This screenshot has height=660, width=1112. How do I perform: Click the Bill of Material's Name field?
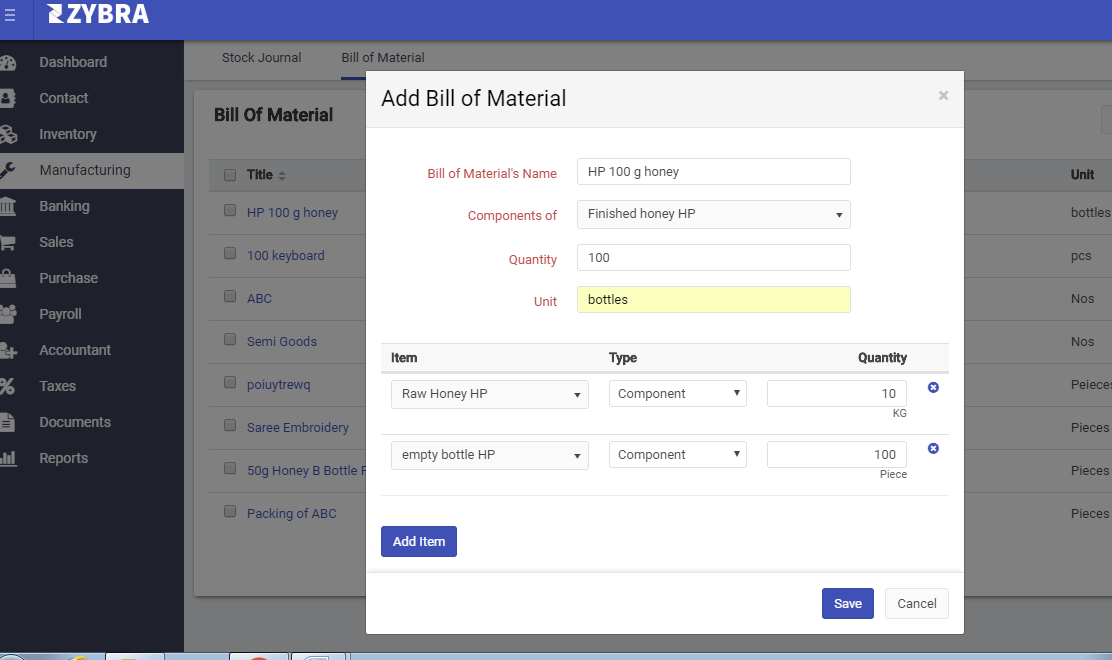[713, 172]
